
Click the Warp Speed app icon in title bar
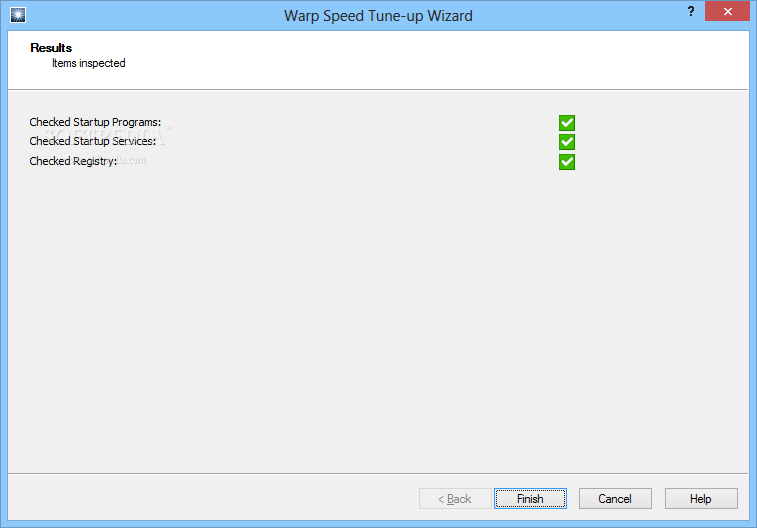coord(18,15)
